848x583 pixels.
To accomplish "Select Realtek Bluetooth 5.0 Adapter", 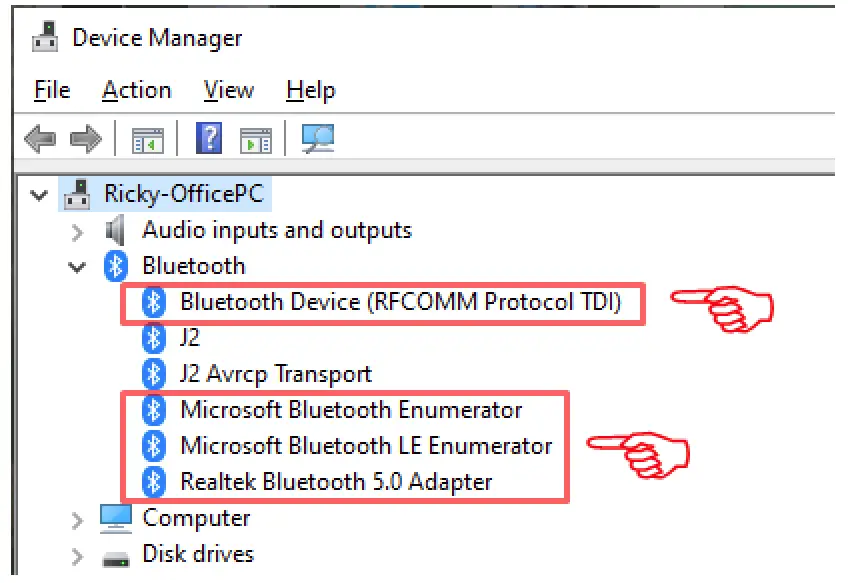I will 336,481.
